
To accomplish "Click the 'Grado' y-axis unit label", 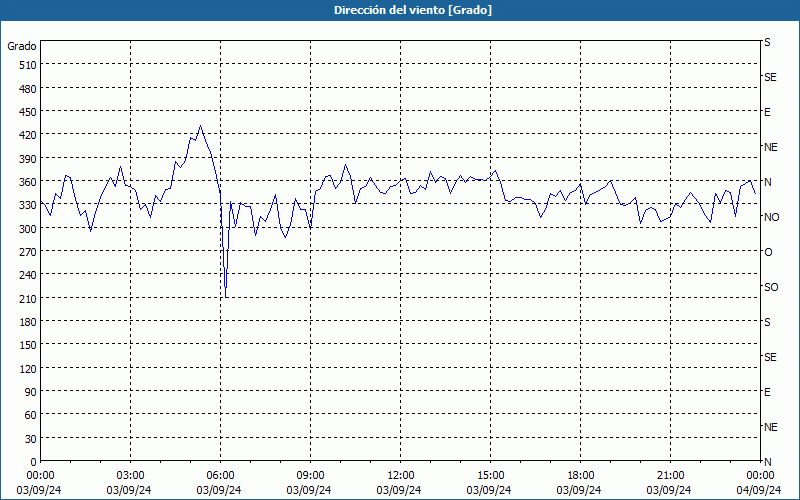I will (22, 46).
